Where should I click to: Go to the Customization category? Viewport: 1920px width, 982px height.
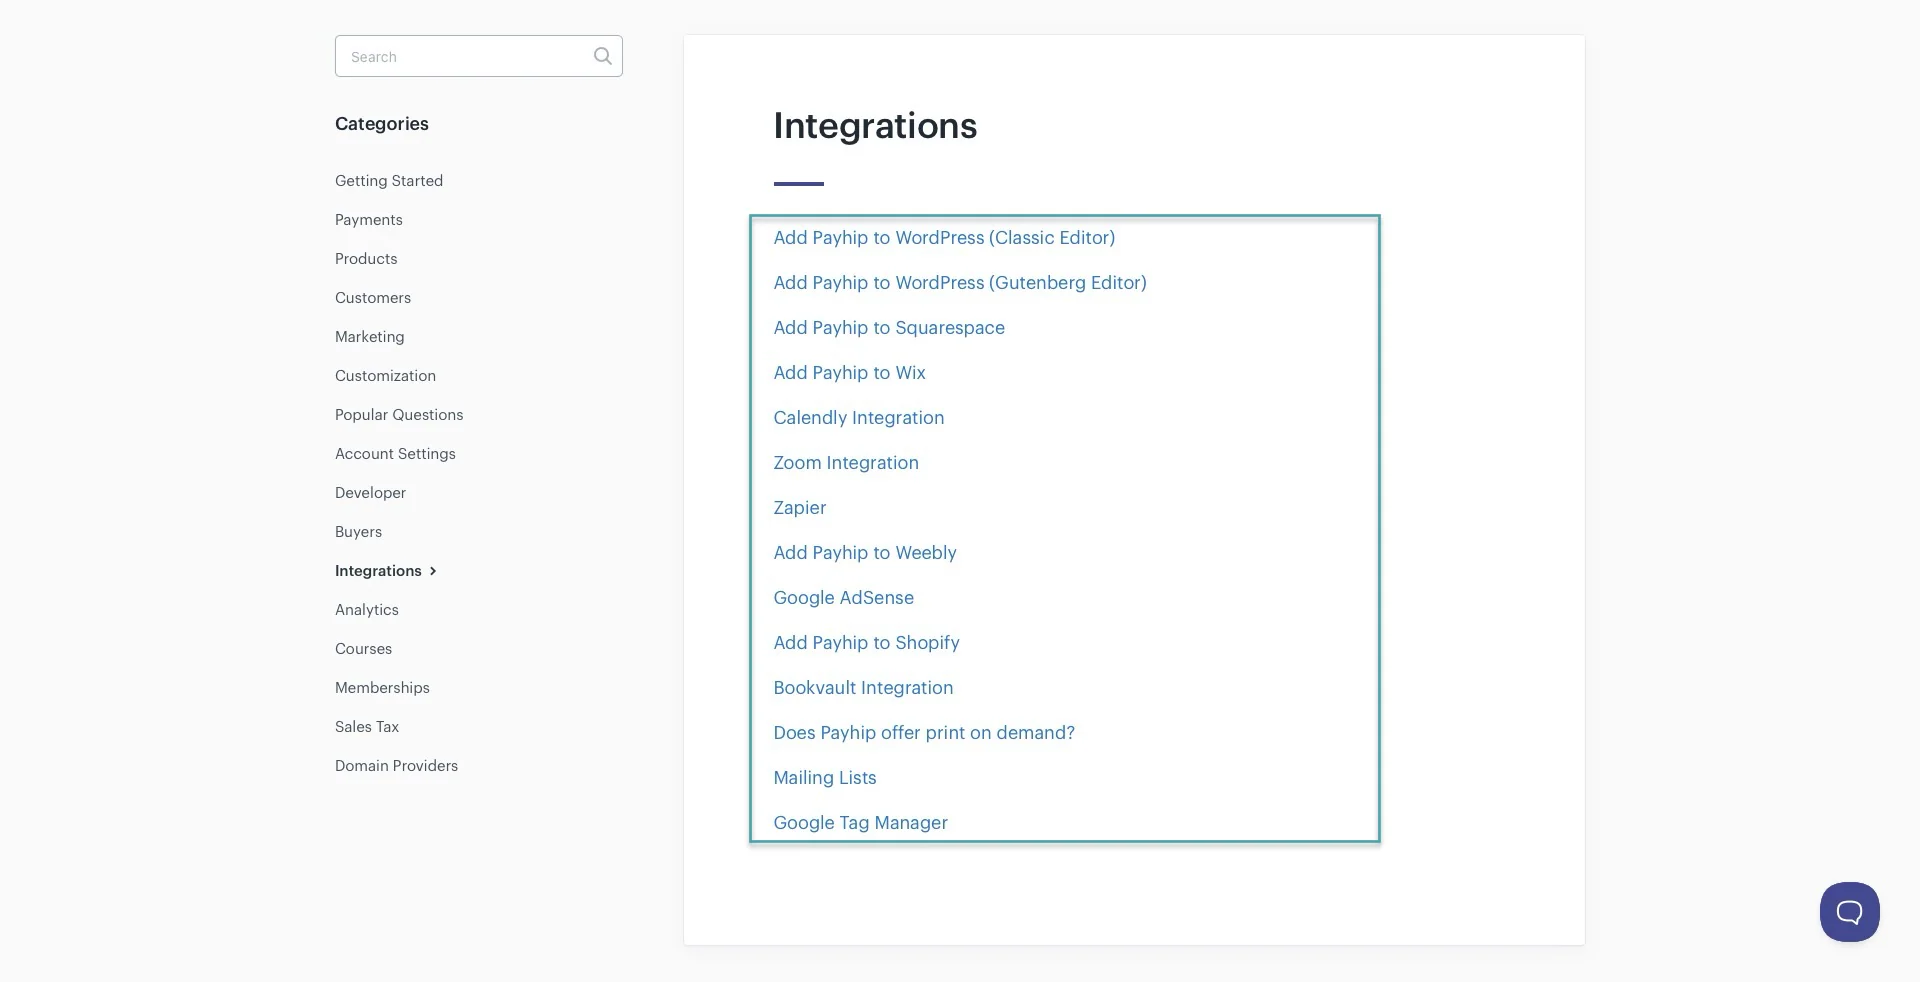click(x=385, y=376)
